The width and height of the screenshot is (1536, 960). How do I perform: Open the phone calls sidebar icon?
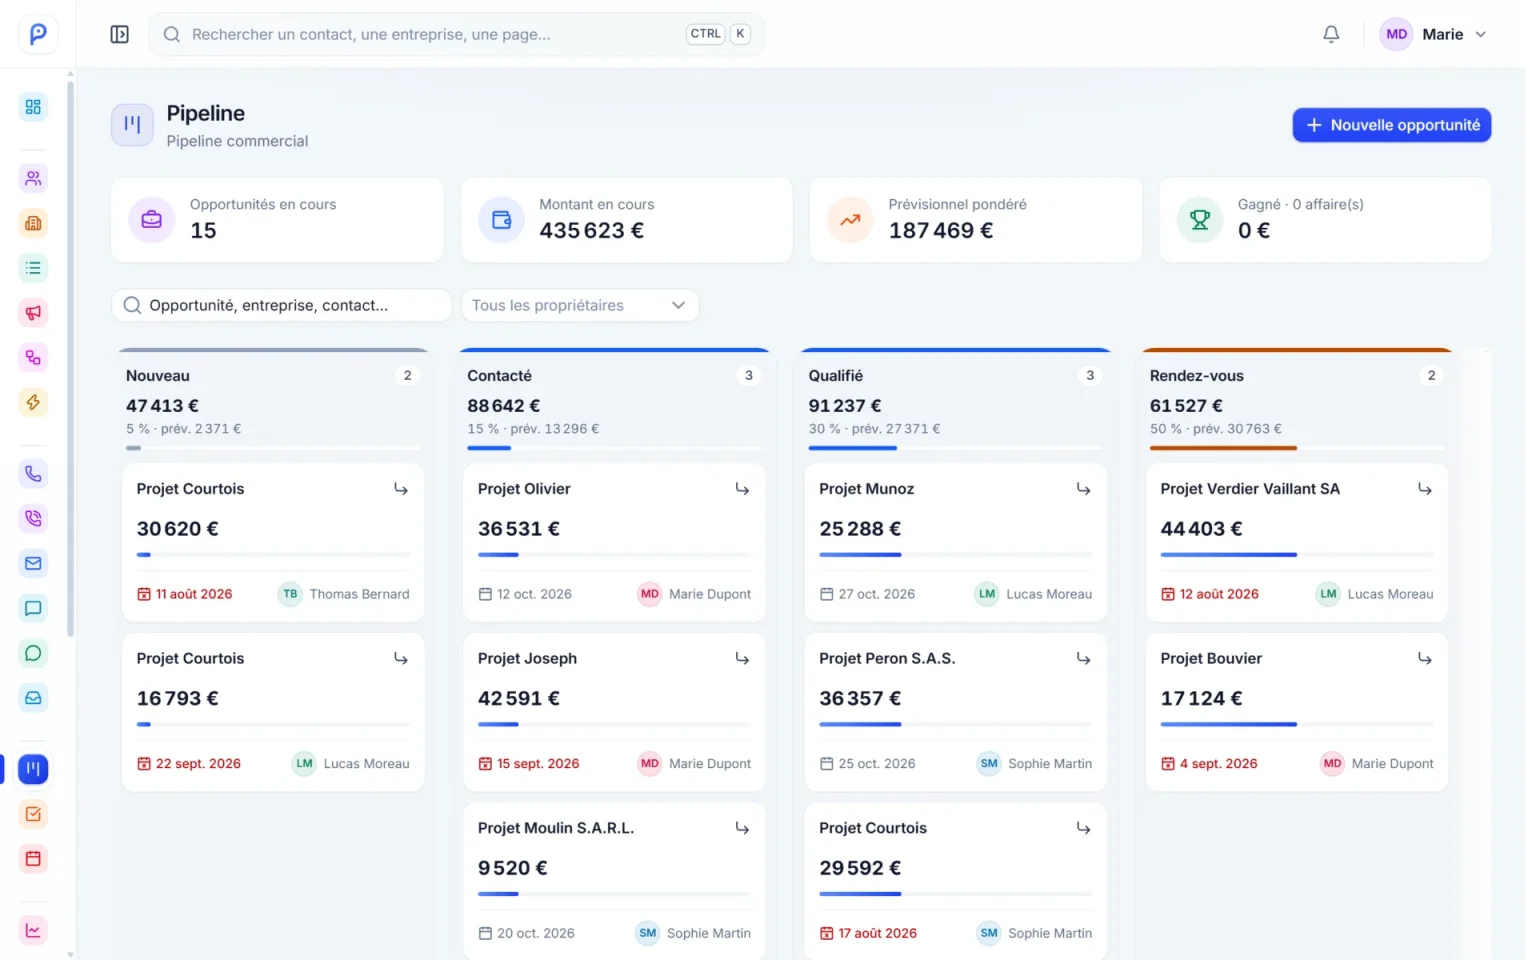33,474
